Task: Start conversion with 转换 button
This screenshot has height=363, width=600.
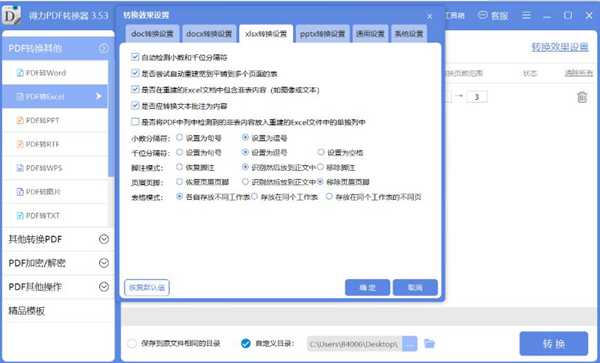Action: click(553, 343)
